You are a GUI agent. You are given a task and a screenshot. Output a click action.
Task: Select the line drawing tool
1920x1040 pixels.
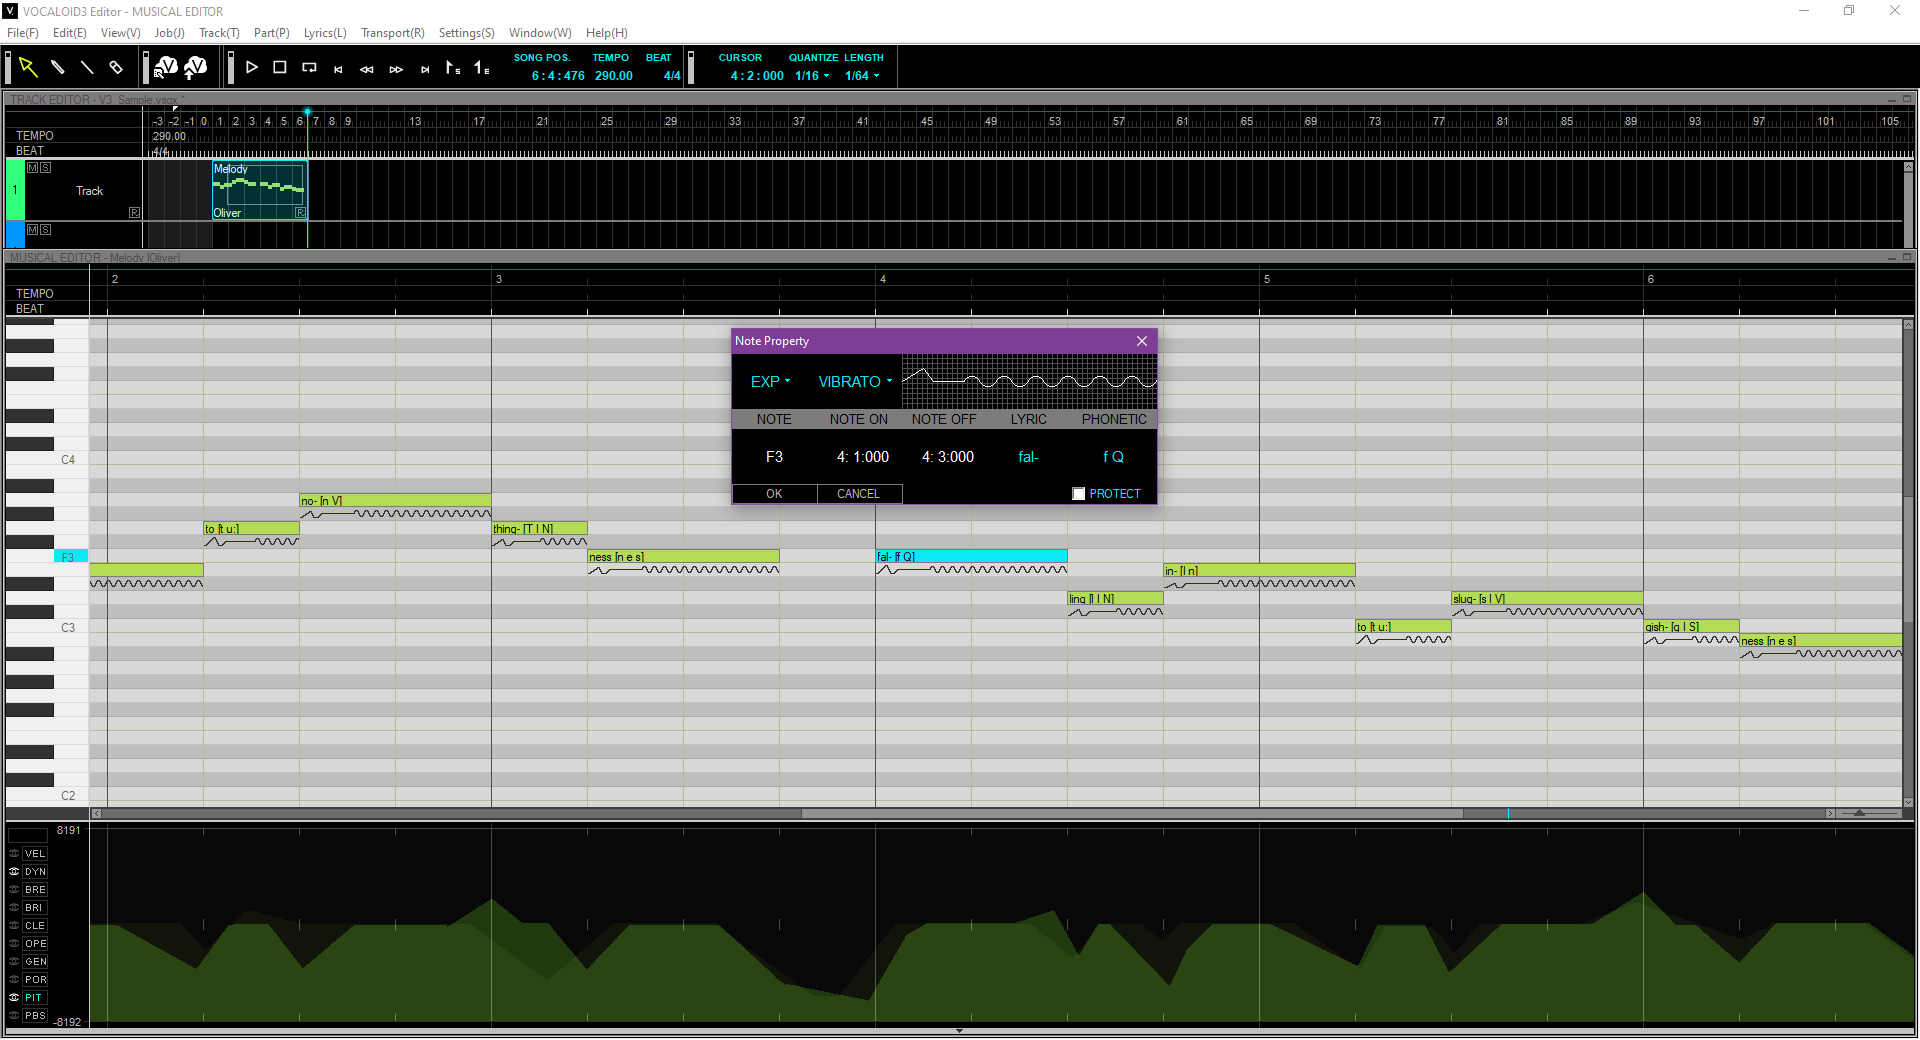[86, 67]
